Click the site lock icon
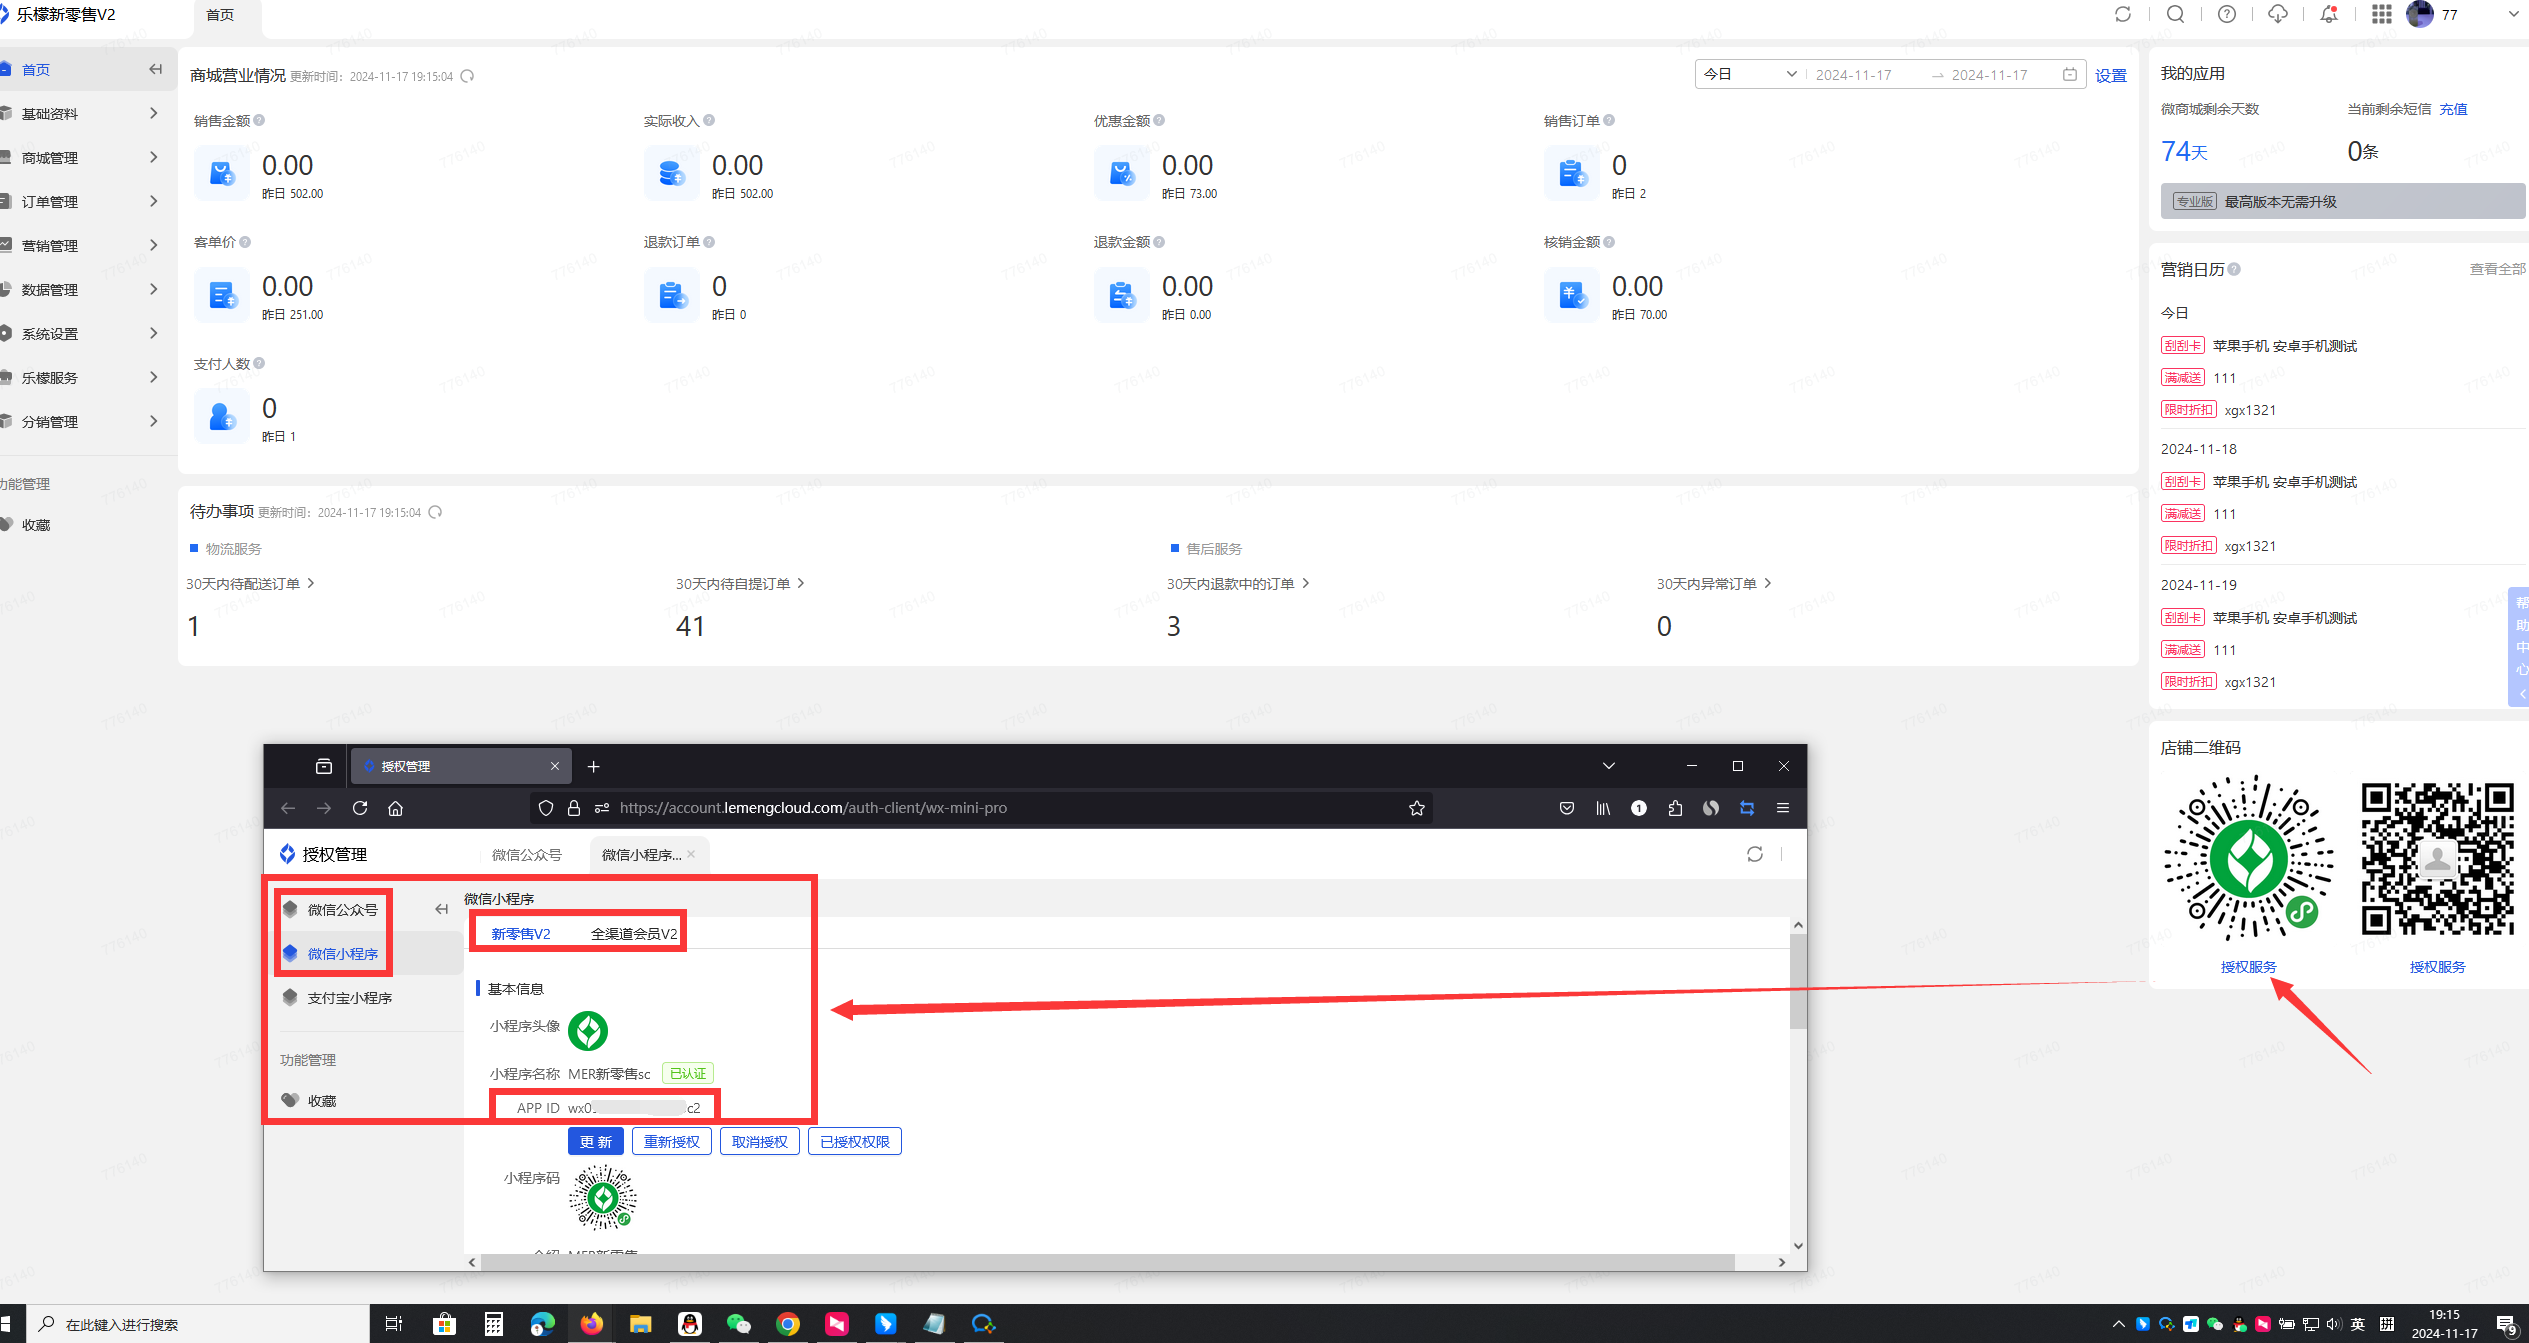The image size is (2529, 1343). pyautogui.click(x=574, y=808)
